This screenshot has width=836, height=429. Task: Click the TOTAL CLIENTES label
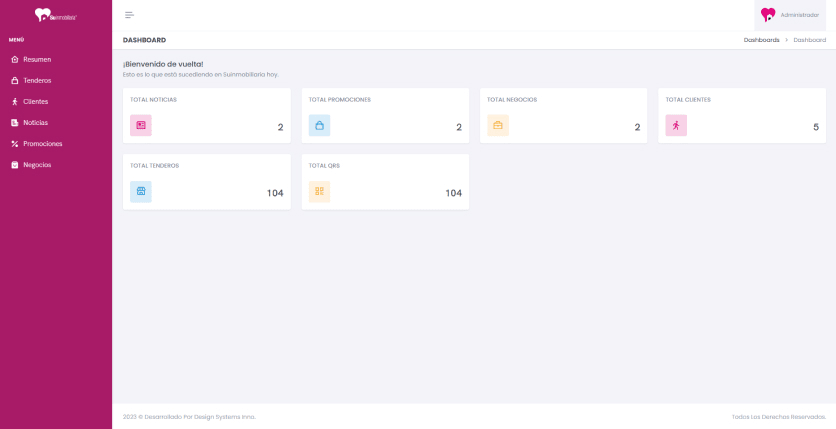pyautogui.click(x=688, y=100)
